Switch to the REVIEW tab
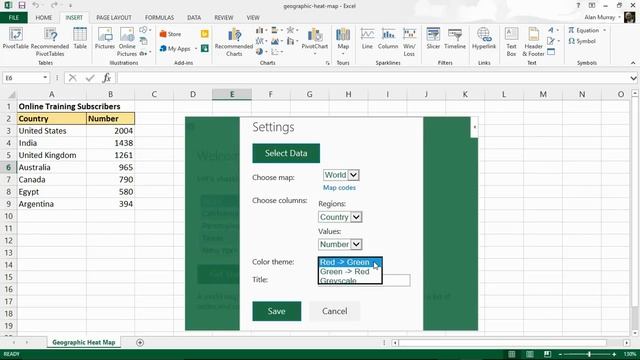This screenshot has height=360, width=640. 224,18
